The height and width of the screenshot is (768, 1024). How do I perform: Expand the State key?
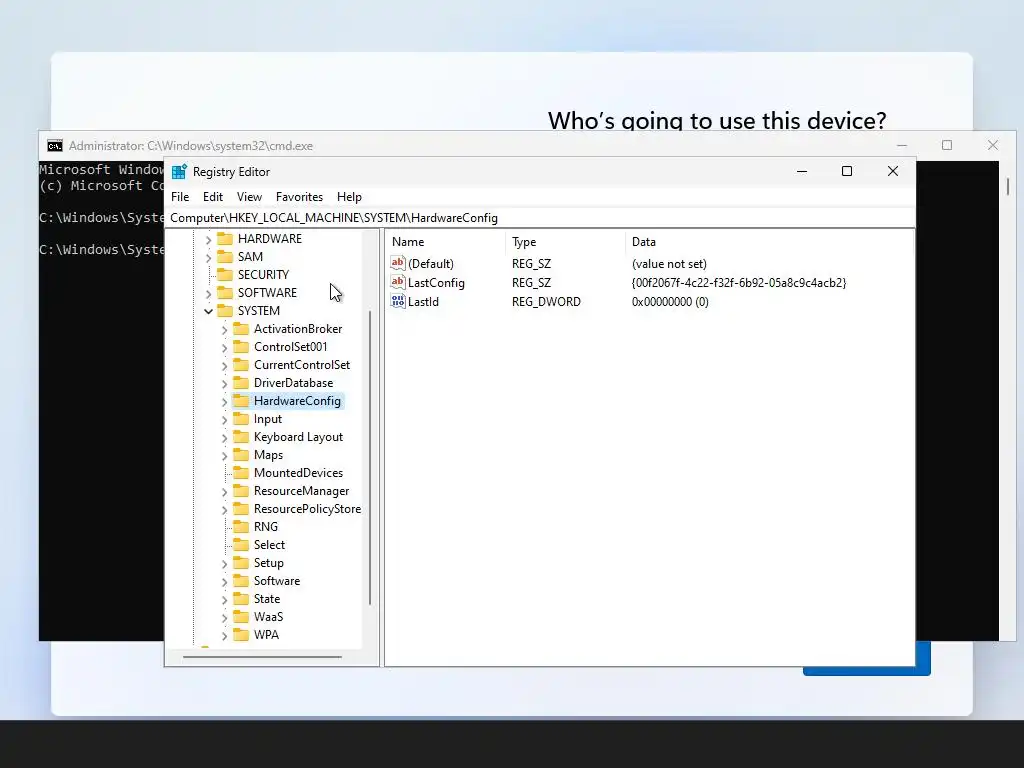tap(225, 600)
